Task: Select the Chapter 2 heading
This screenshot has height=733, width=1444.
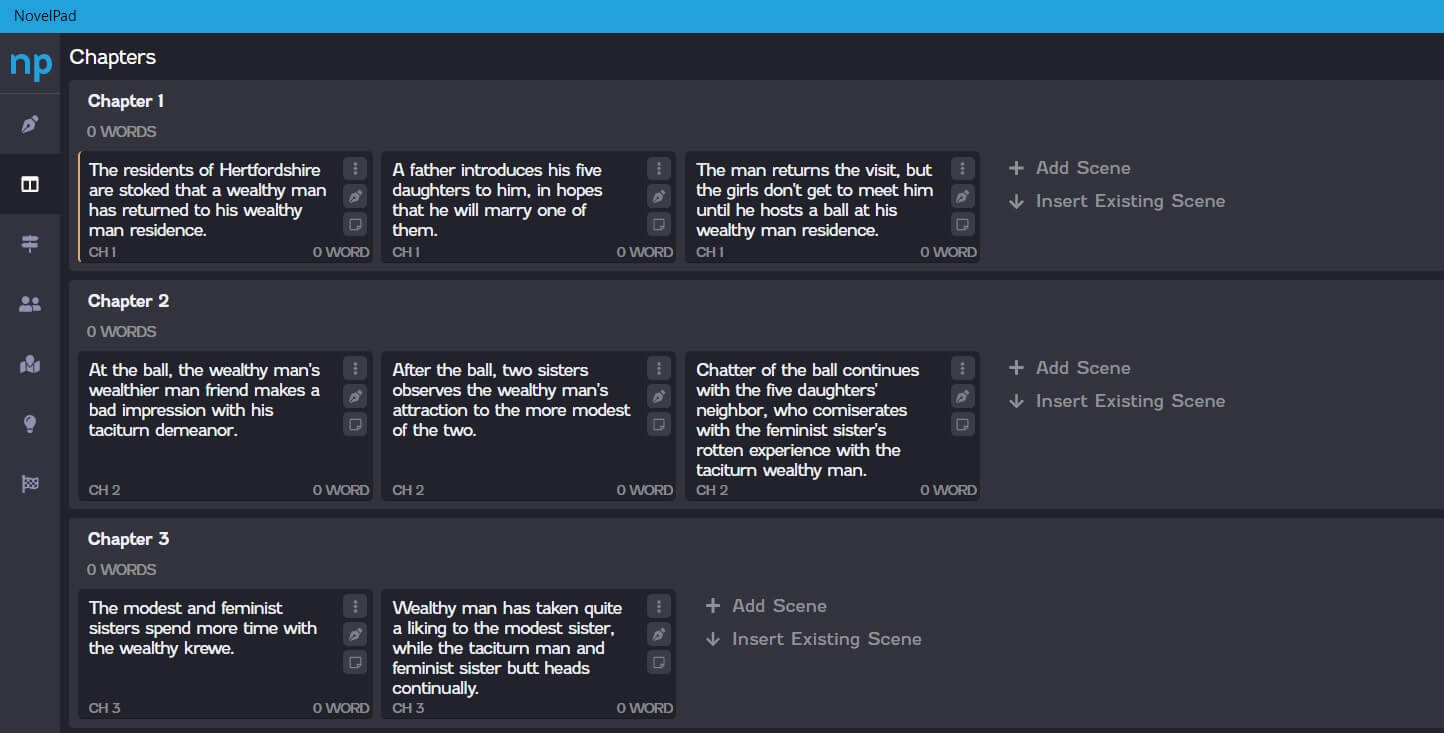Action: [129, 301]
